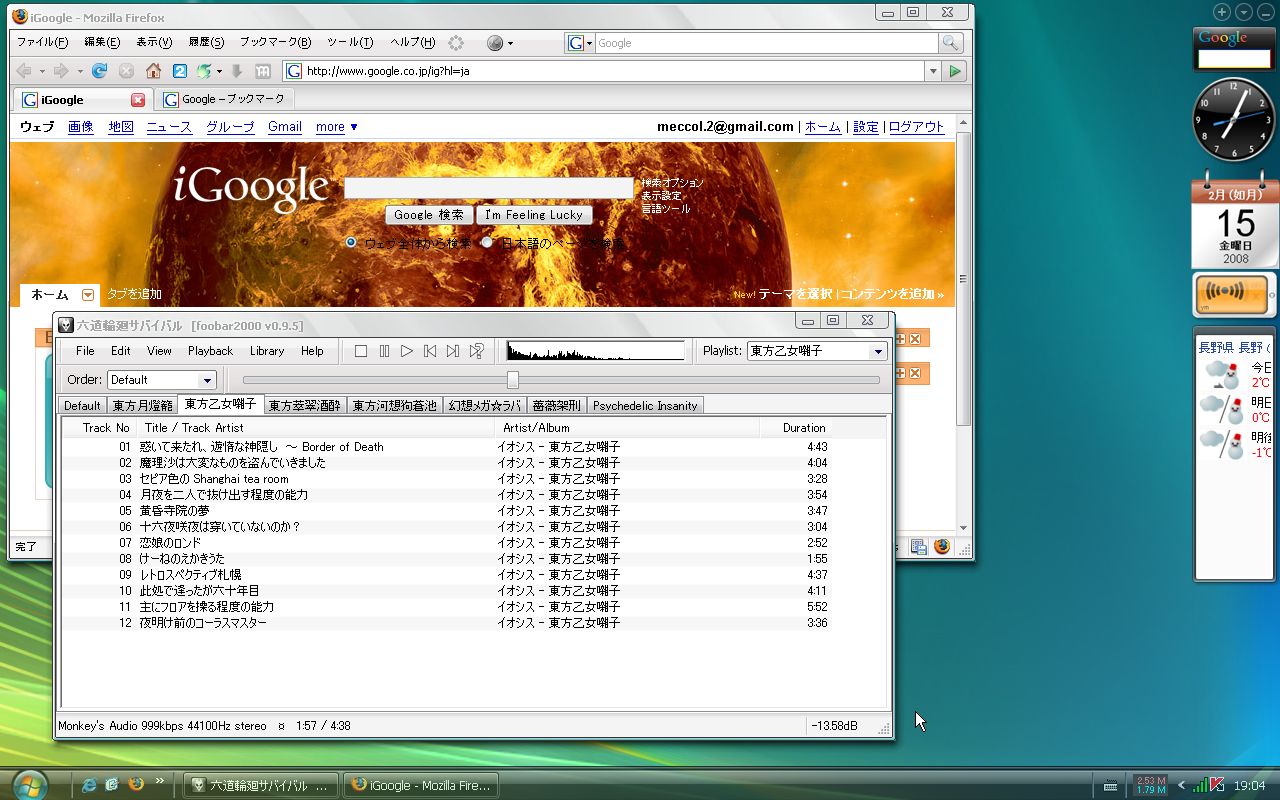The height and width of the screenshot is (800, 1280).
Task: Click the search magnifier in Firefox search bar
Action: click(x=950, y=43)
